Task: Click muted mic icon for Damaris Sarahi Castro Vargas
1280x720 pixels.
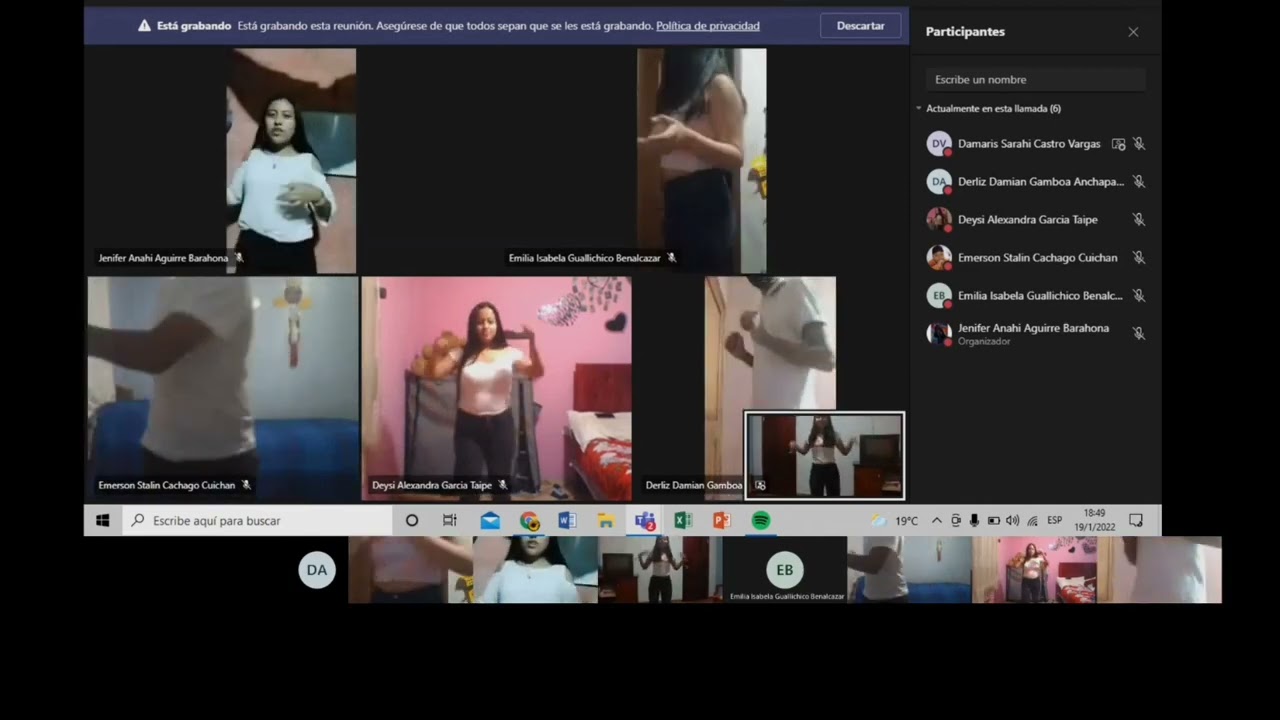Action: [x=1138, y=144]
